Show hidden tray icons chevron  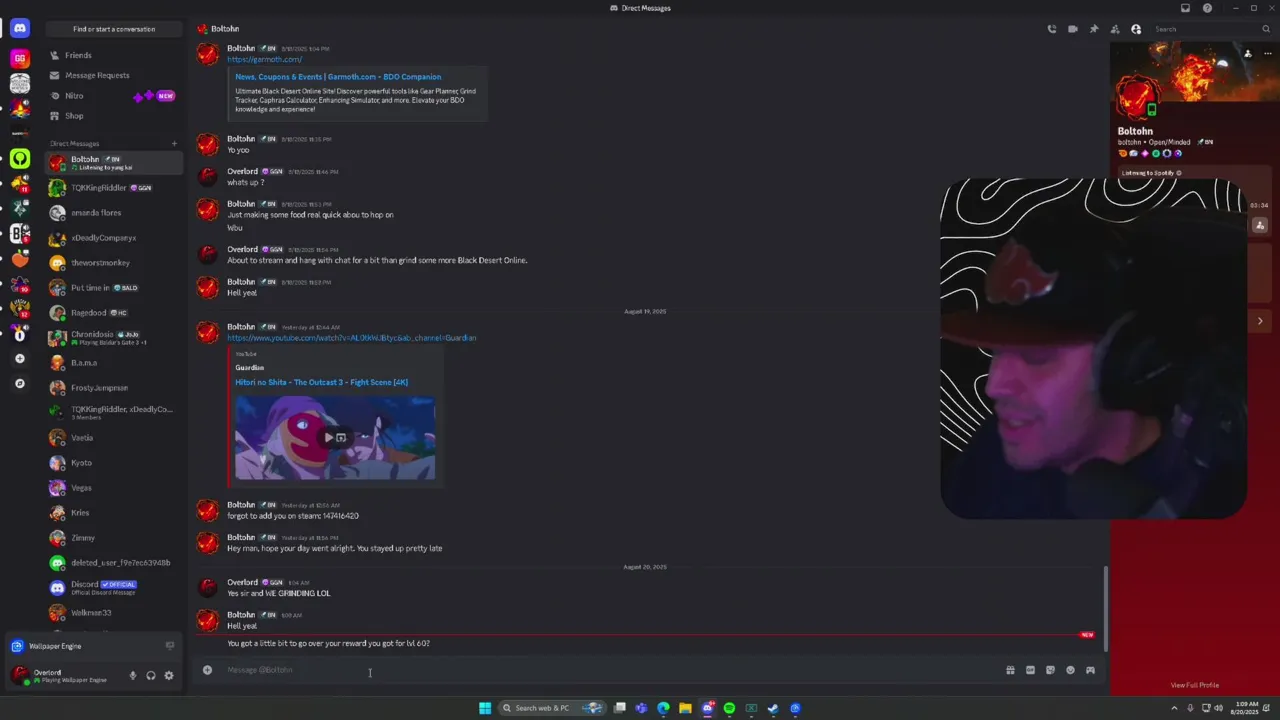pos(1175,708)
